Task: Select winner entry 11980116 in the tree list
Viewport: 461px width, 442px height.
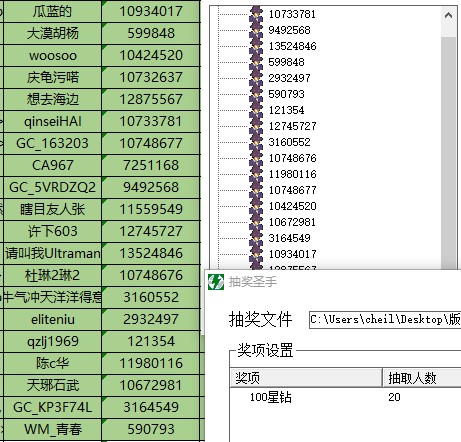Action: tap(292, 174)
